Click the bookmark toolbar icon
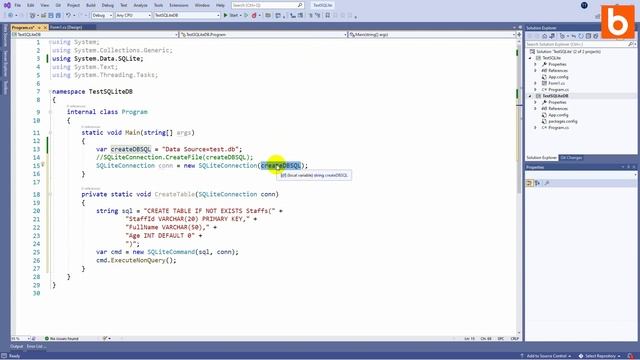The height and width of the screenshot is (360, 640). click(x=327, y=15)
